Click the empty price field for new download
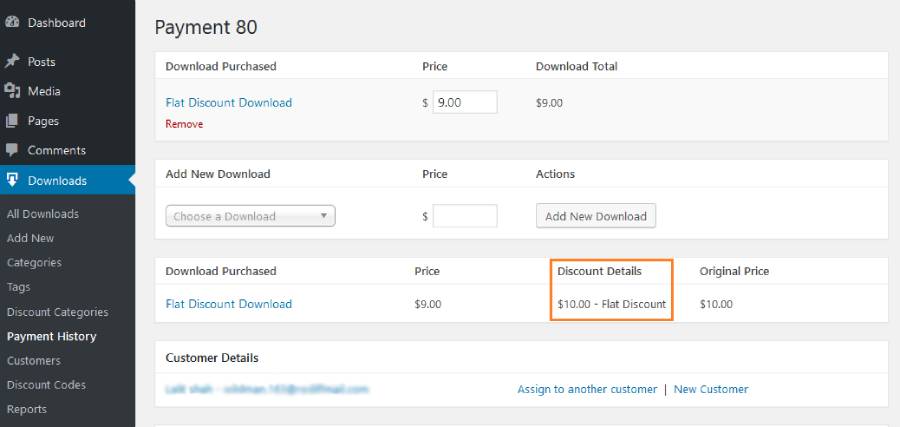 (464, 216)
